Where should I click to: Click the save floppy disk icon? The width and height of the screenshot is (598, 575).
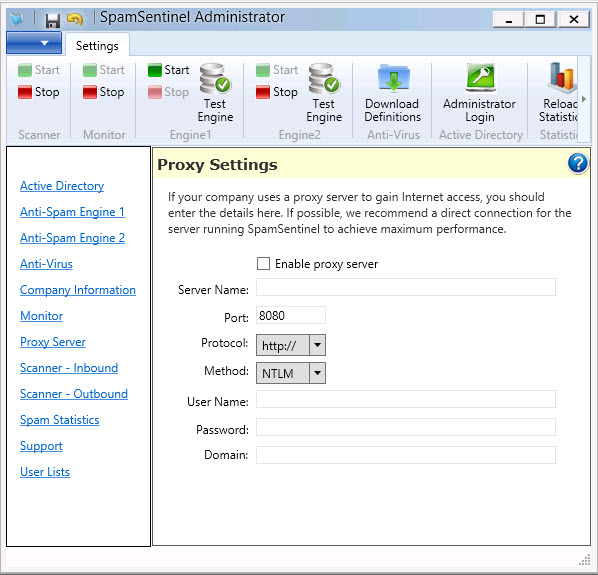click(x=53, y=20)
